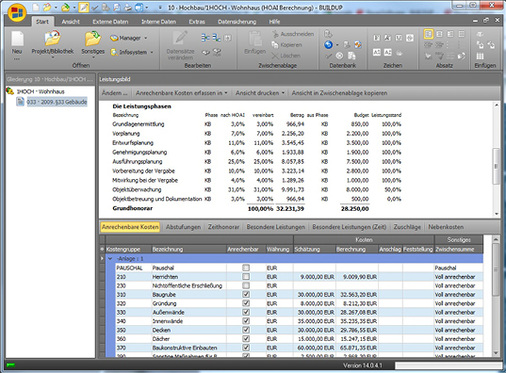Click the Baugrube Schätzung cell 30.000,00 EUR

[x=314, y=295]
